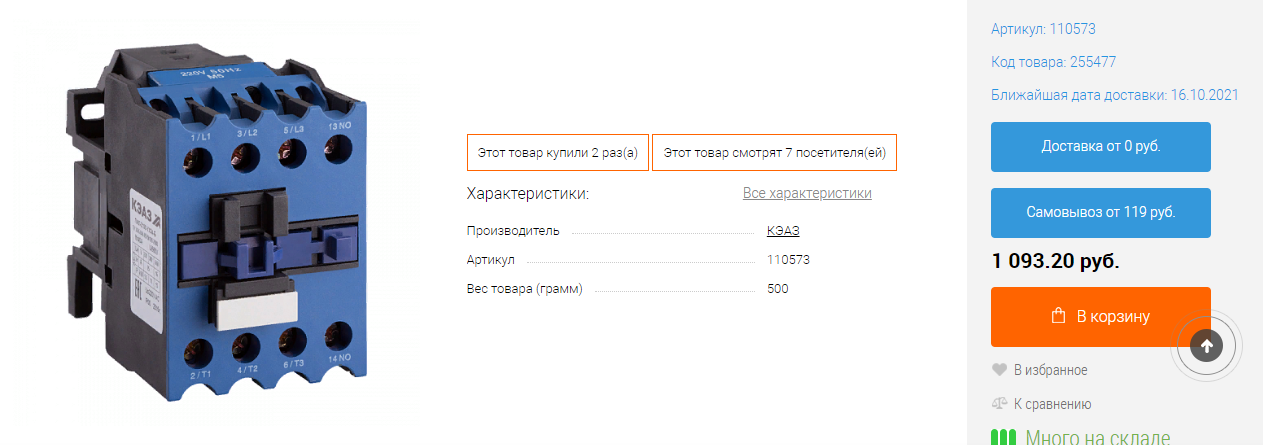Choose 'Самовывоз от 119 руб.' button
Image resolution: width=1263 pixels, height=445 pixels.
1101,213
